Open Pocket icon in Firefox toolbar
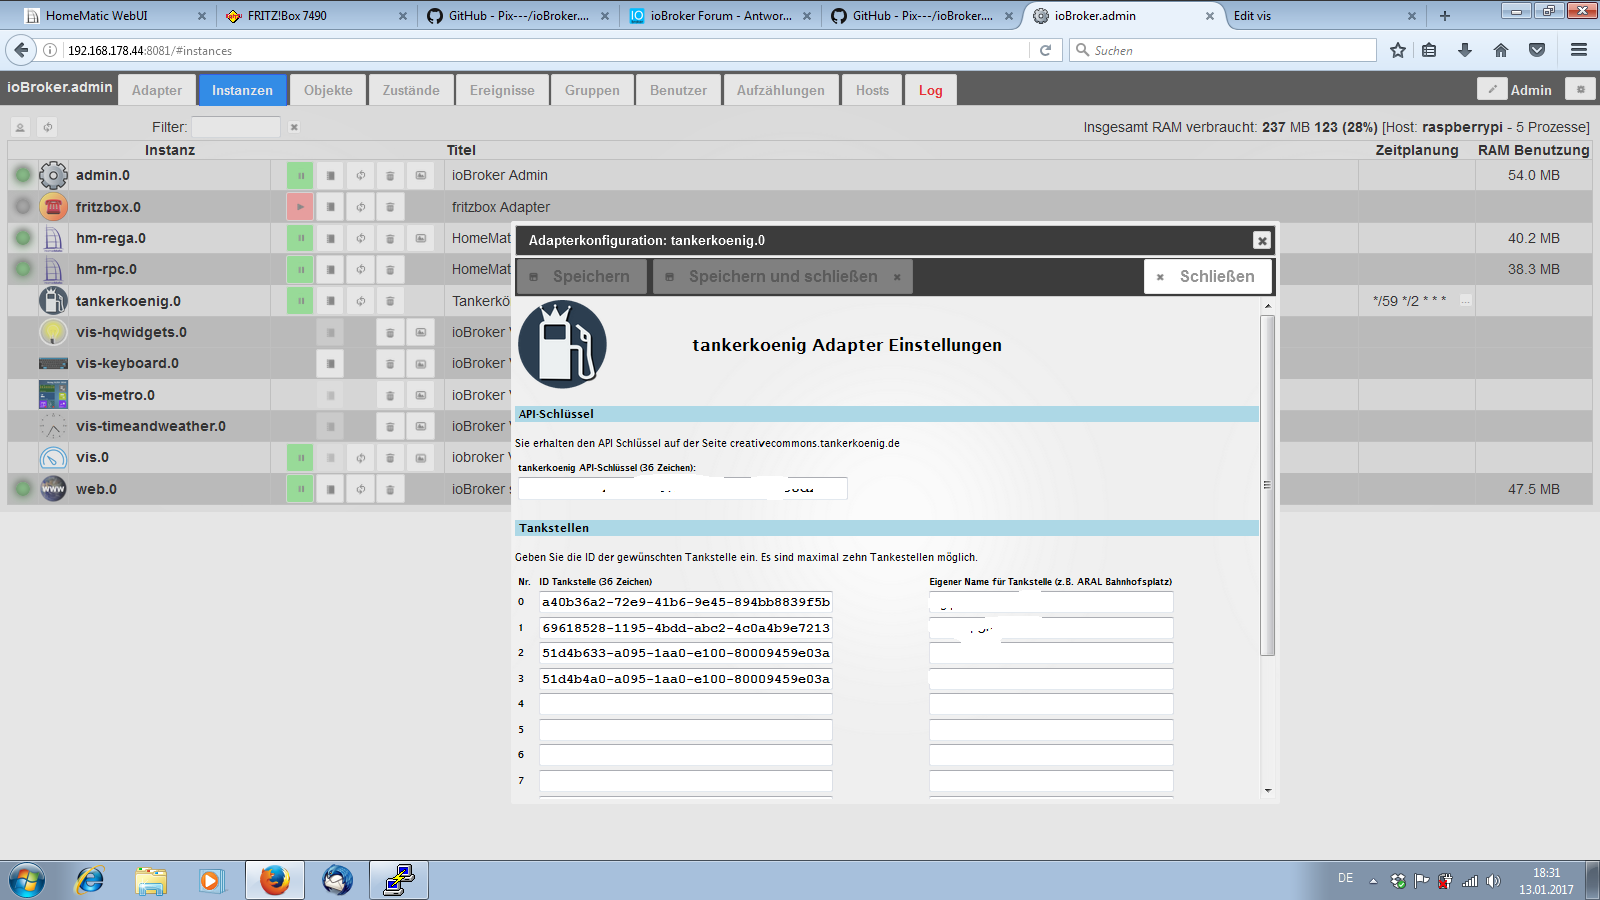This screenshot has width=1600, height=900. [x=1537, y=50]
